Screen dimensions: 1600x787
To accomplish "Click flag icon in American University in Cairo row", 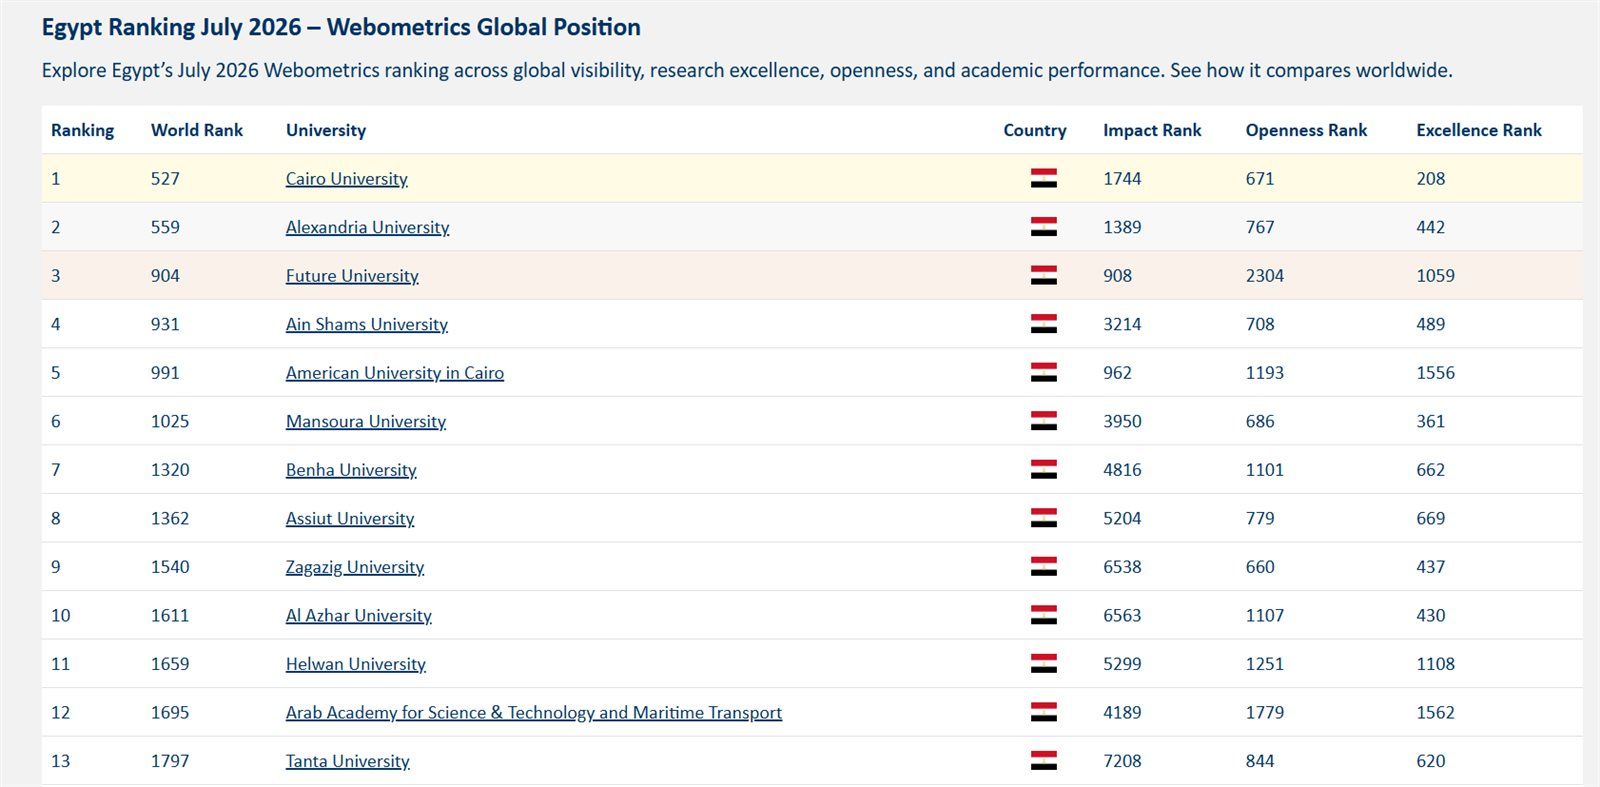I will [1043, 373].
